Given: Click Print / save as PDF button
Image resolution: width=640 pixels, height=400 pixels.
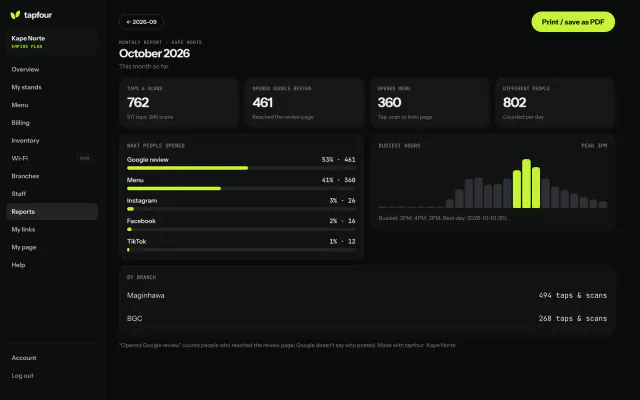Looking at the screenshot, I should (x=573, y=22).
